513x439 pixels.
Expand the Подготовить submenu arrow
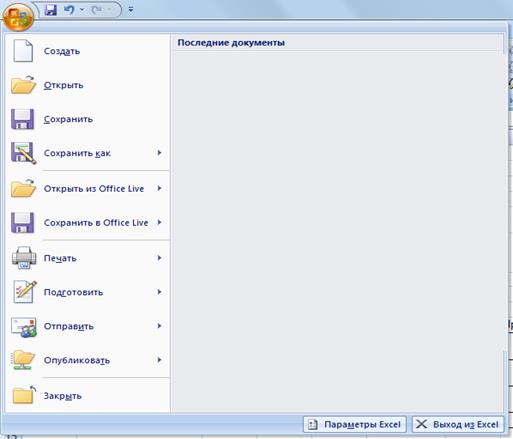(159, 292)
